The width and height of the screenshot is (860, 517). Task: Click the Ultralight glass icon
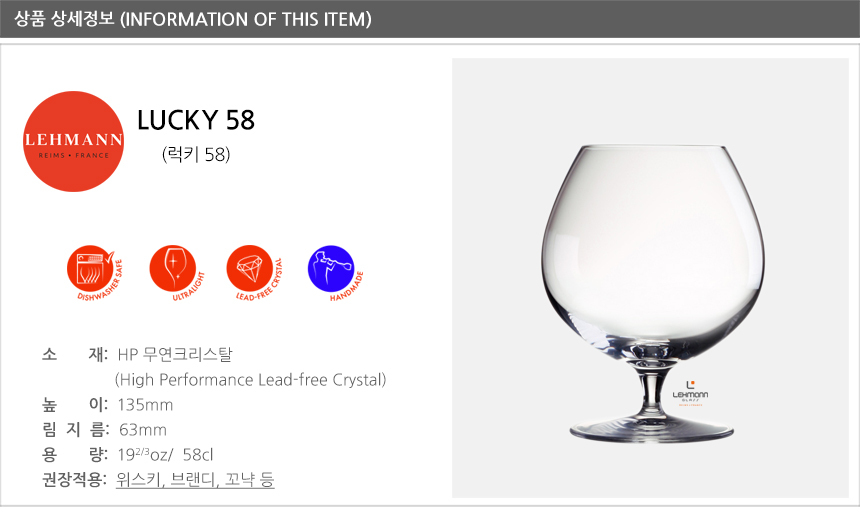172,268
